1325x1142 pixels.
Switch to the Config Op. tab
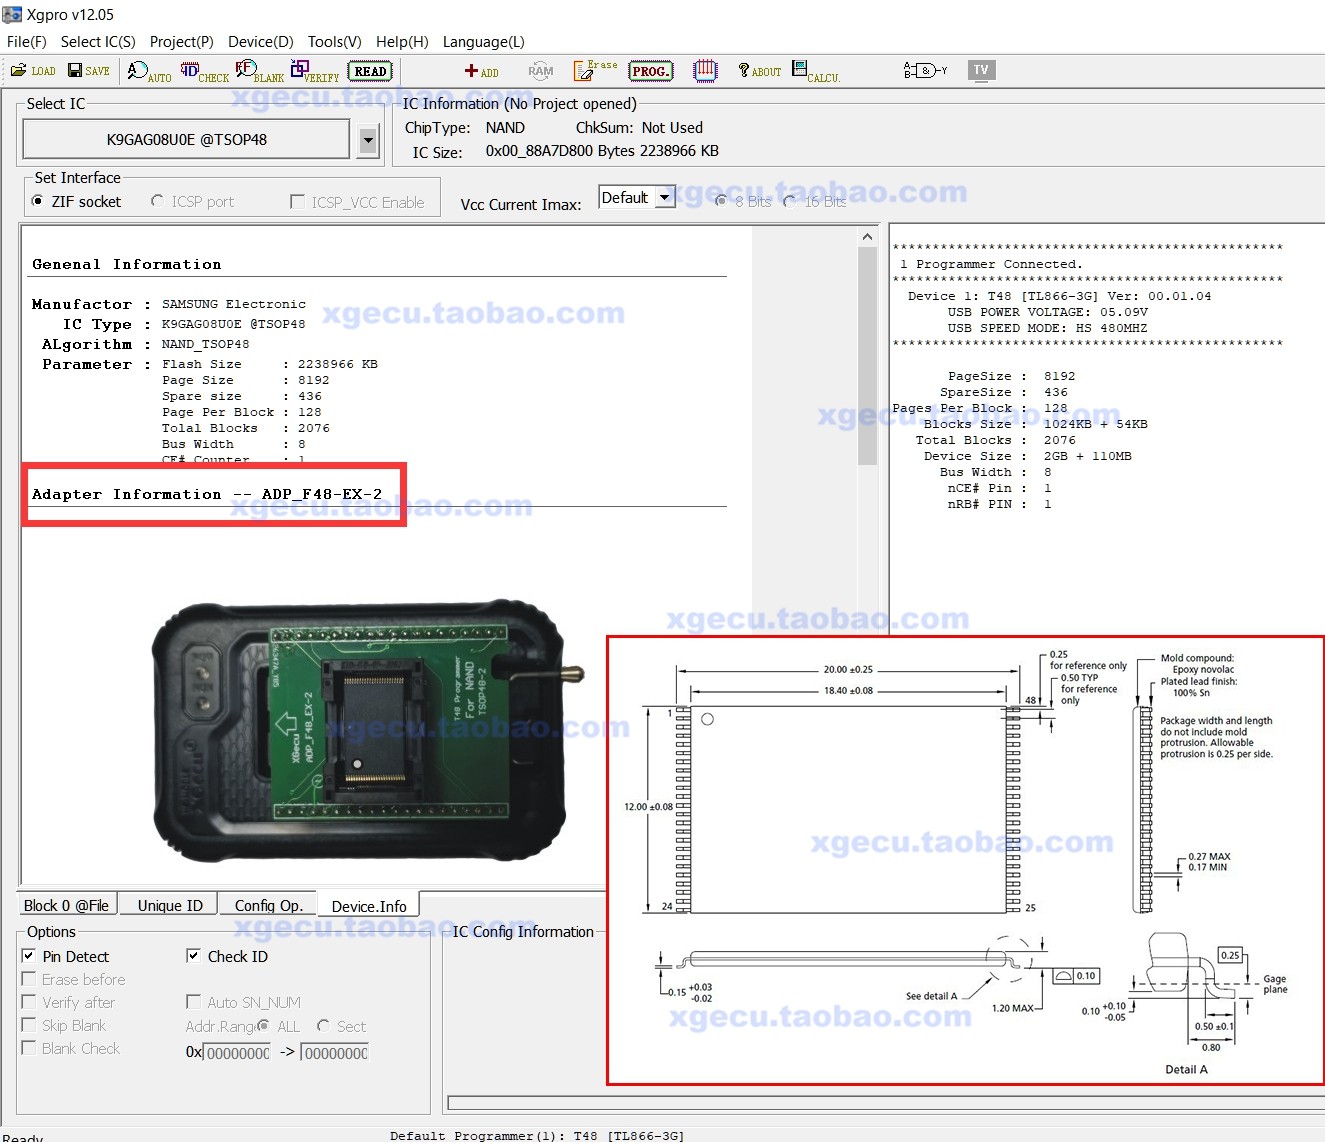click(268, 904)
